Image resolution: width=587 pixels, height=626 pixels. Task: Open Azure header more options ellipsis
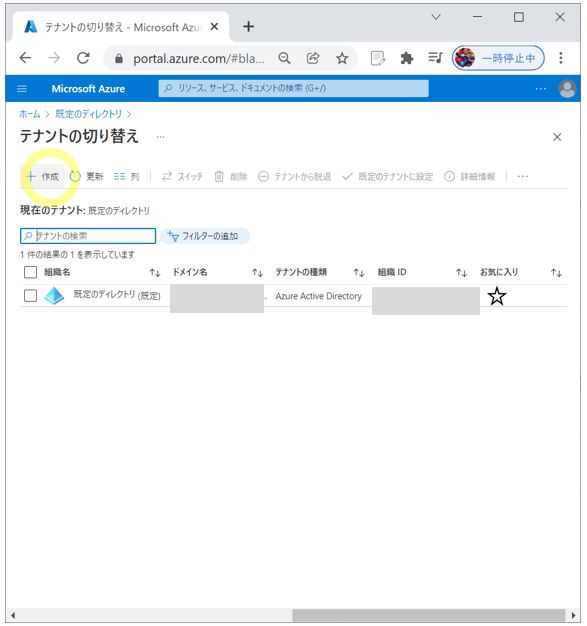[x=541, y=89]
